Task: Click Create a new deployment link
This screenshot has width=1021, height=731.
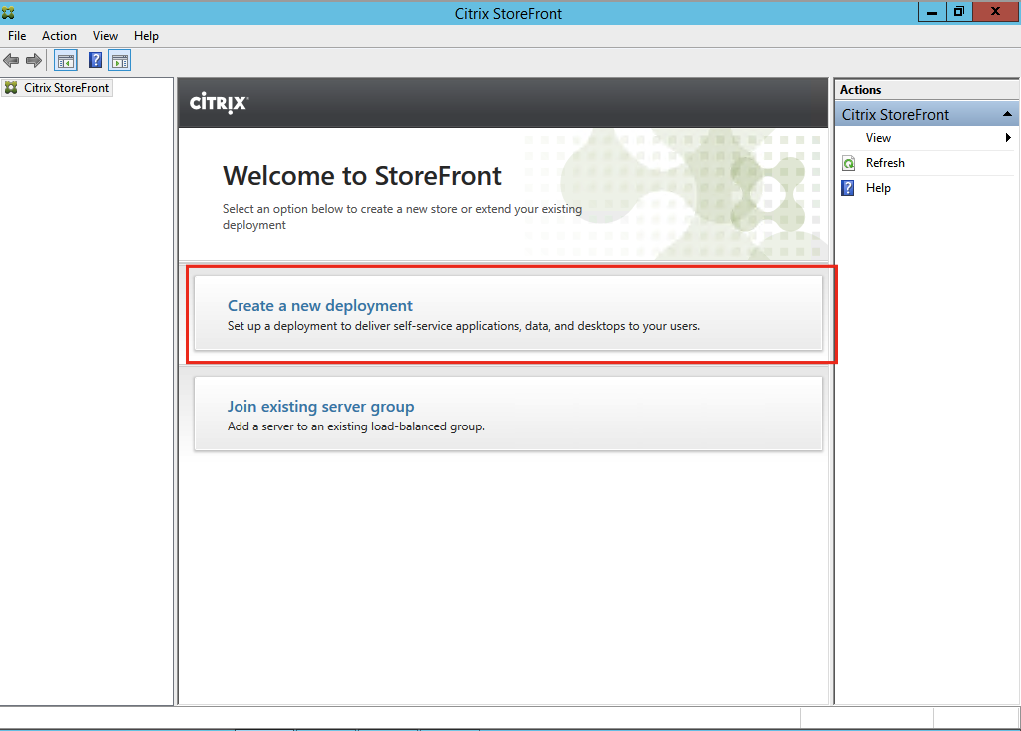Action: [320, 305]
